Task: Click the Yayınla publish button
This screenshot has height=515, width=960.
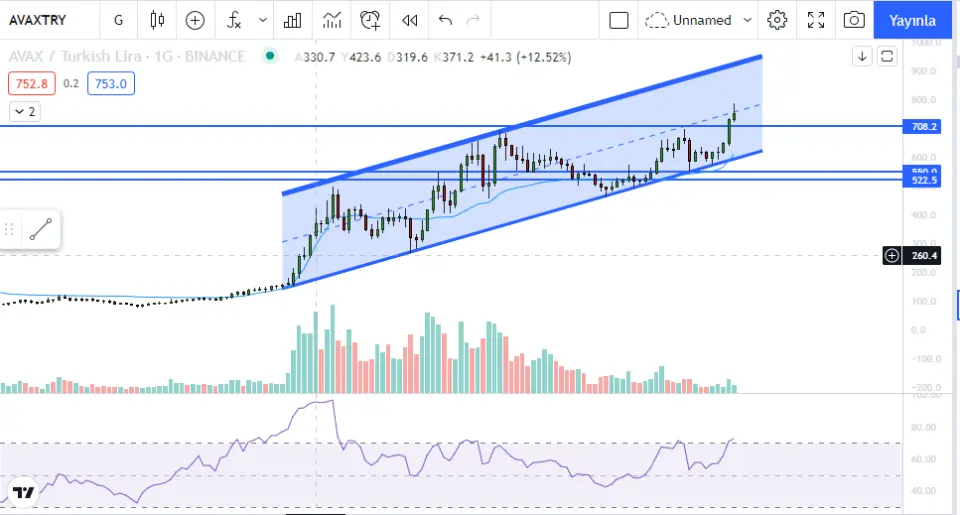Action: click(913, 20)
